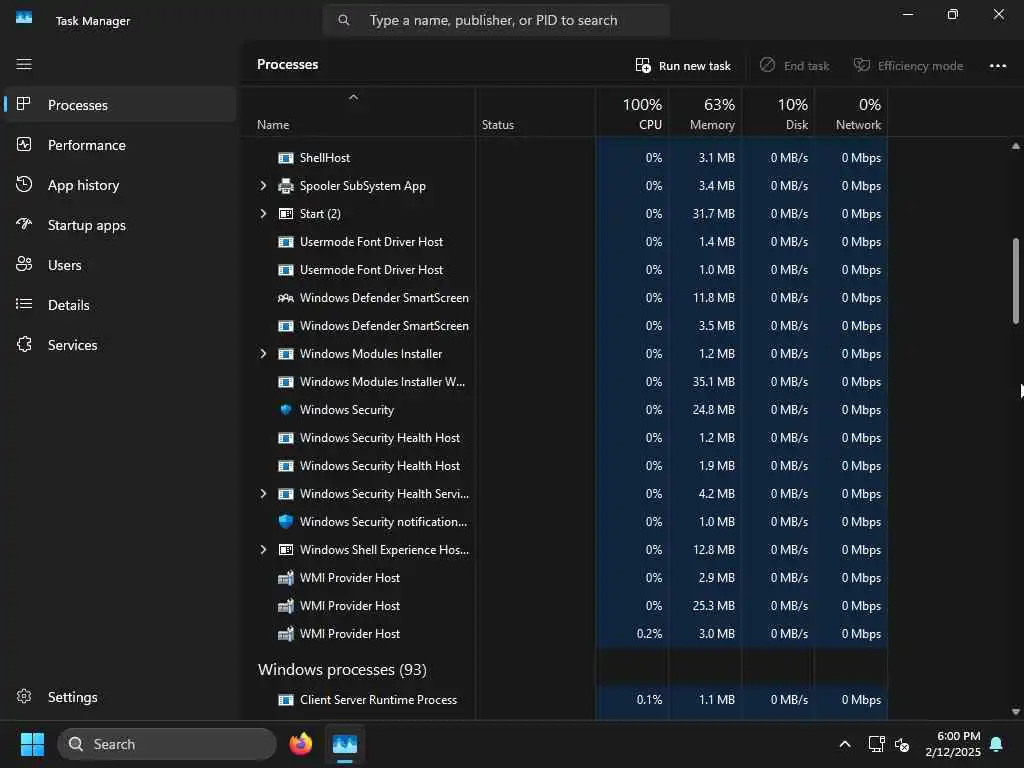Click the End task button label

click(807, 66)
